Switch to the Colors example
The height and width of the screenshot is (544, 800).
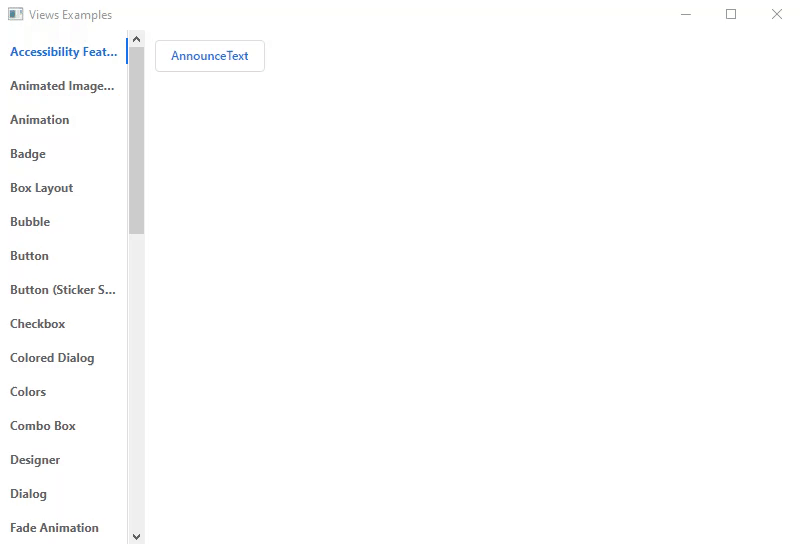click(28, 392)
